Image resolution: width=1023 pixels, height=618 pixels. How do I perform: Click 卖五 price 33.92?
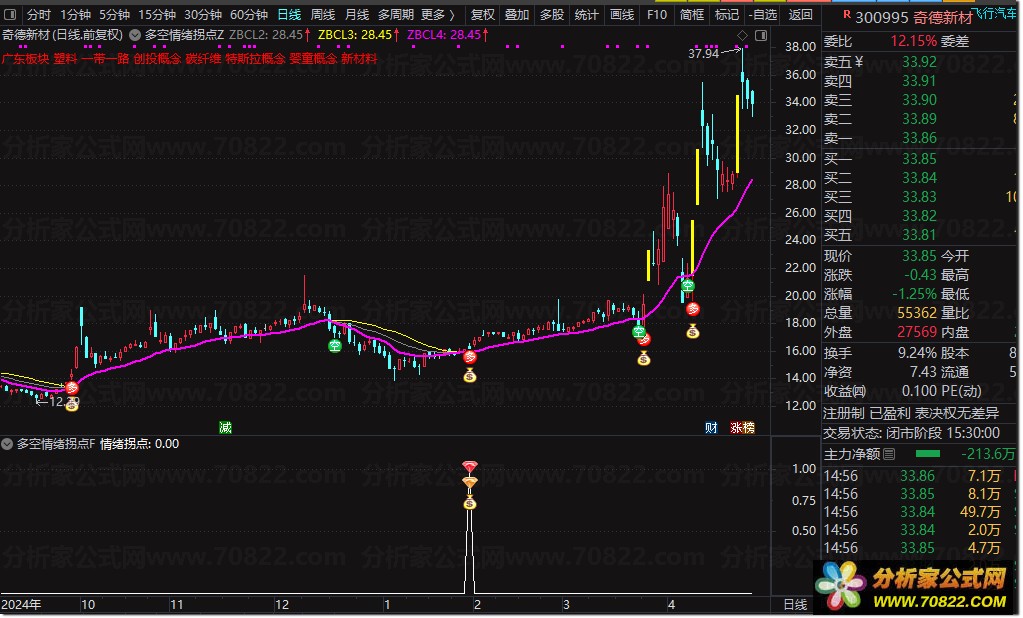point(919,62)
